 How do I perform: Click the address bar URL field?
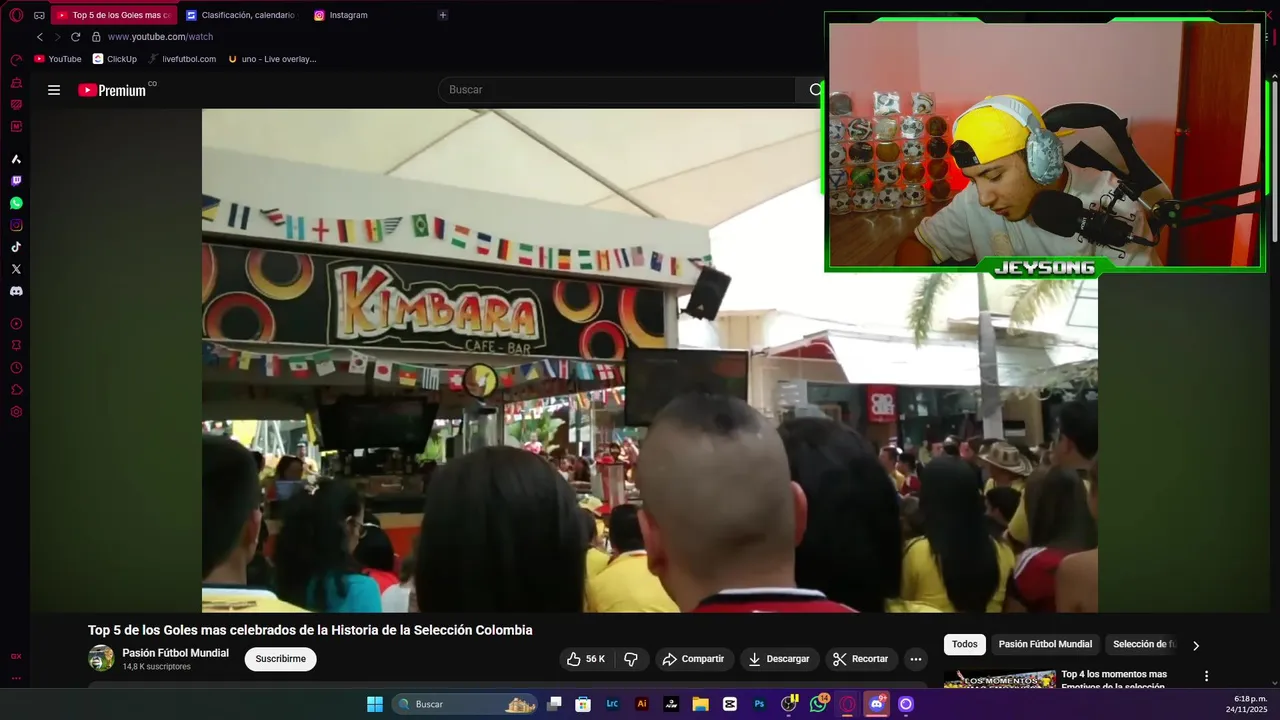[x=160, y=37]
